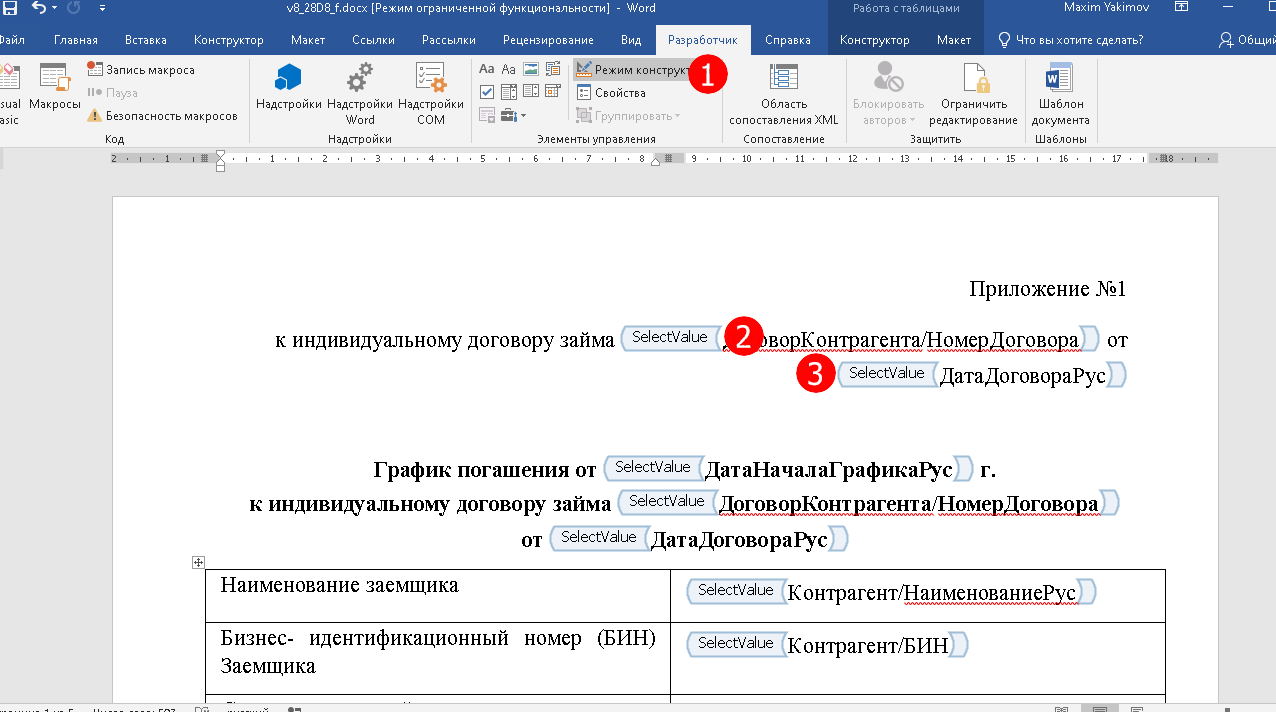1276x712 pixels.
Task: Switch to the Вставка tab
Action: tap(146, 40)
